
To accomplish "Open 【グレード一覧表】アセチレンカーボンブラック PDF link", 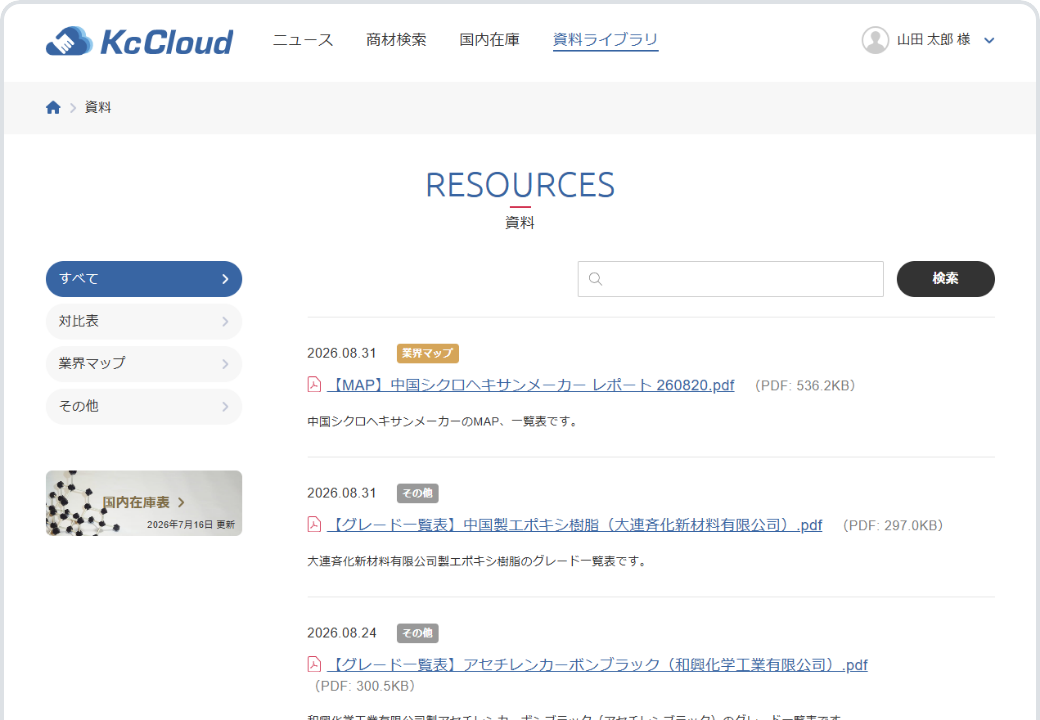I will pyautogui.click(x=597, y=665).
